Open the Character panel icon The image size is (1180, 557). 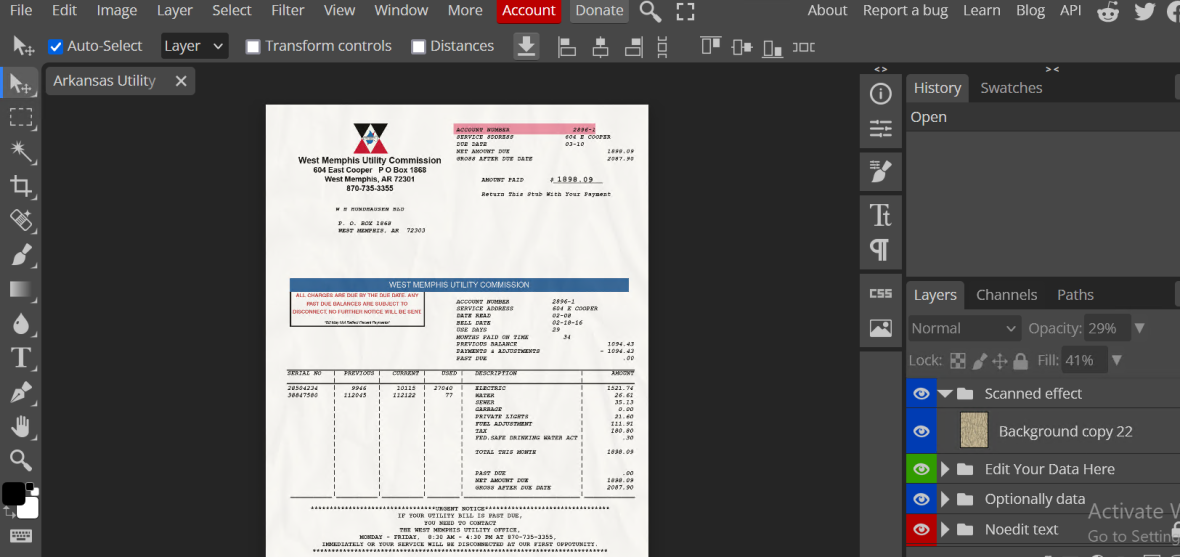880,215
